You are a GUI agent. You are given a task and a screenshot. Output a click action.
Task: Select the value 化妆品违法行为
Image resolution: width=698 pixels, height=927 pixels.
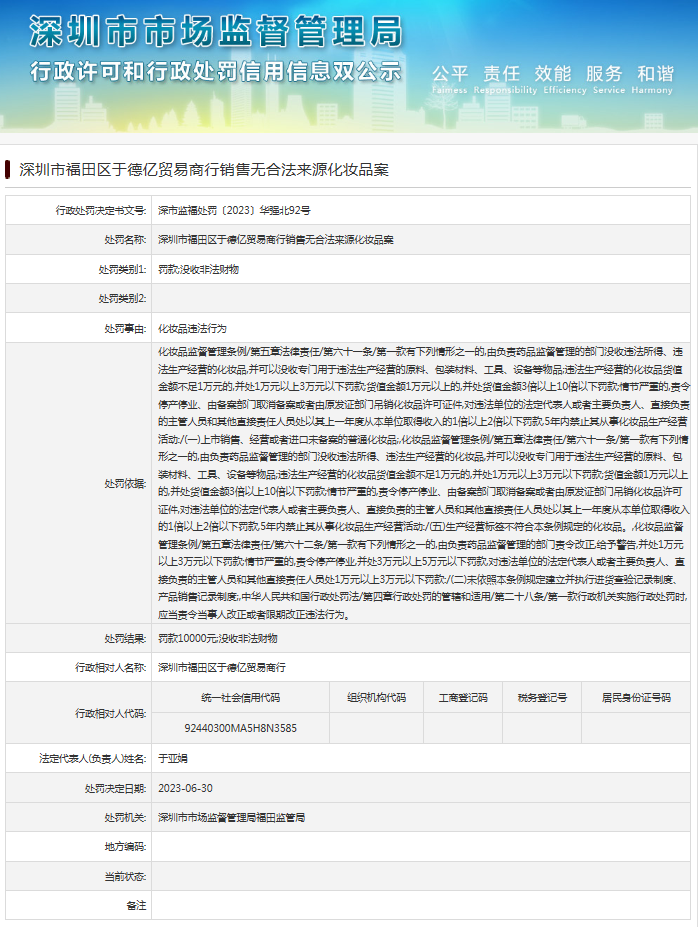point(192,329)
